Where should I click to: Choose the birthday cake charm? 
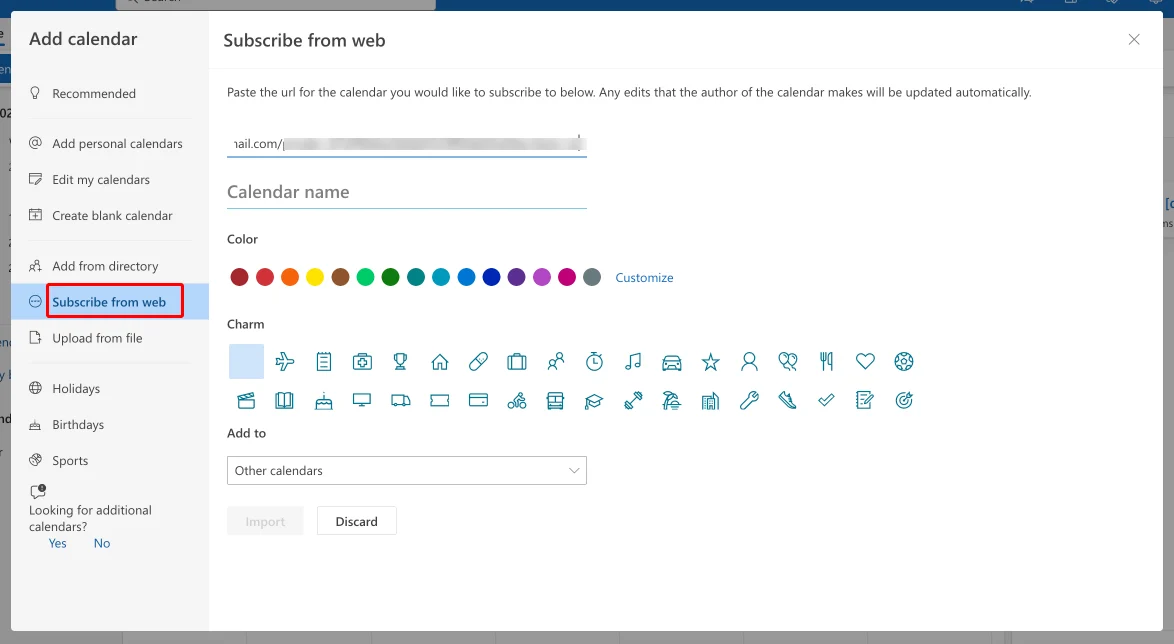click(323, 401)
